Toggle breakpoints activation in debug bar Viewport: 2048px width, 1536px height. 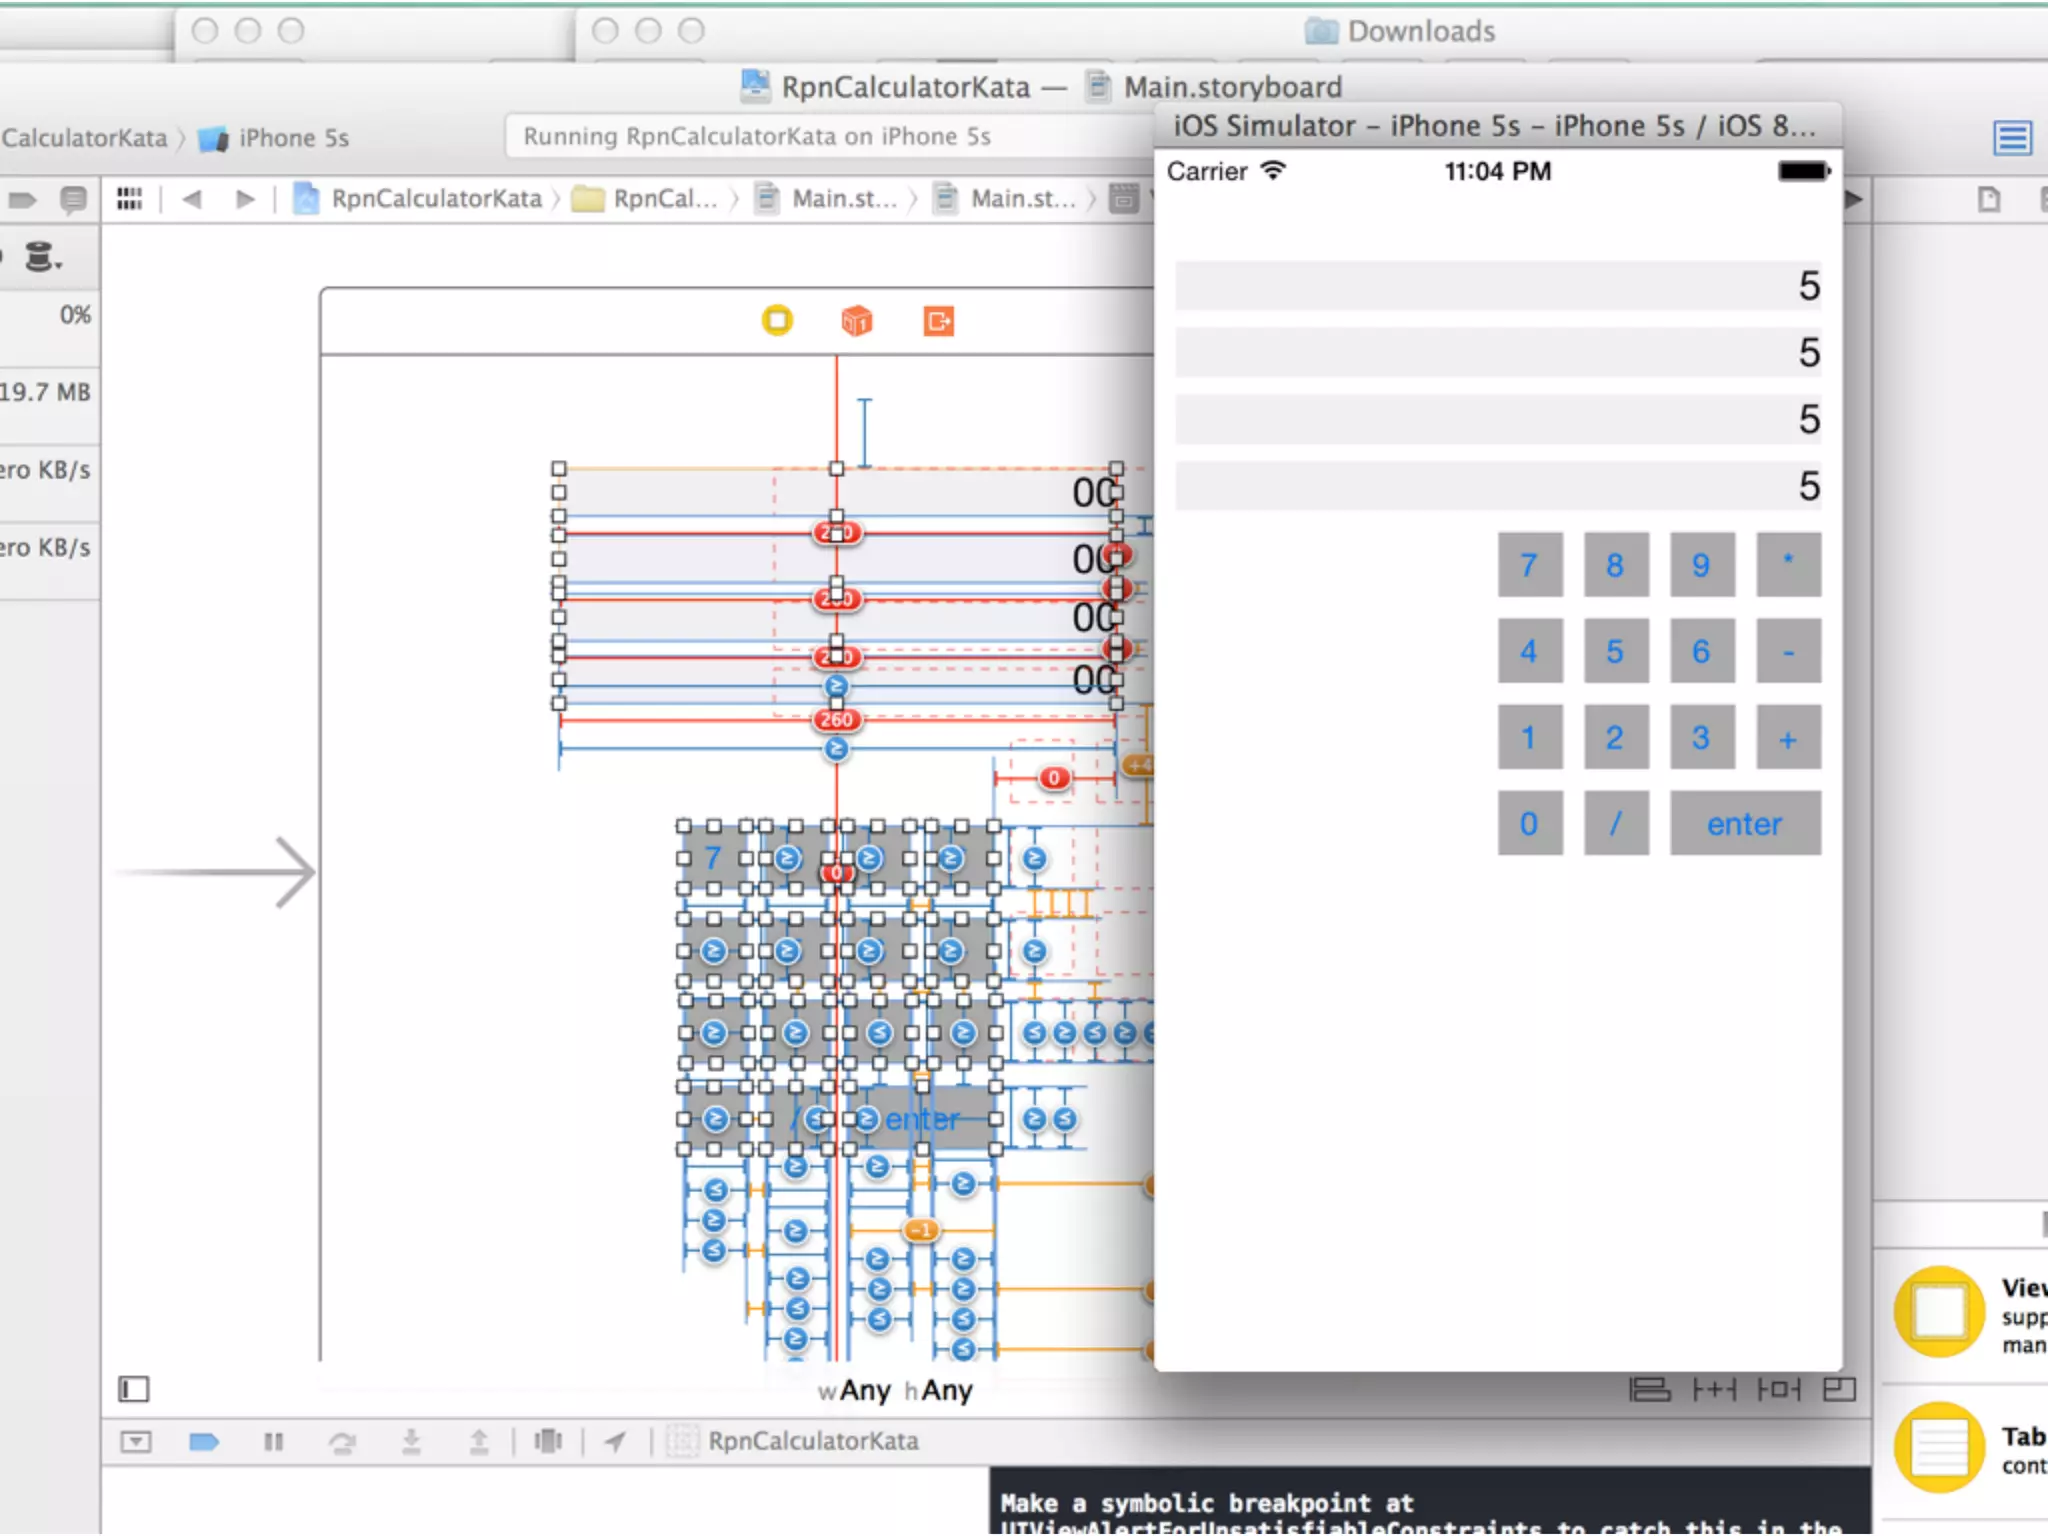pos(204,1441)
